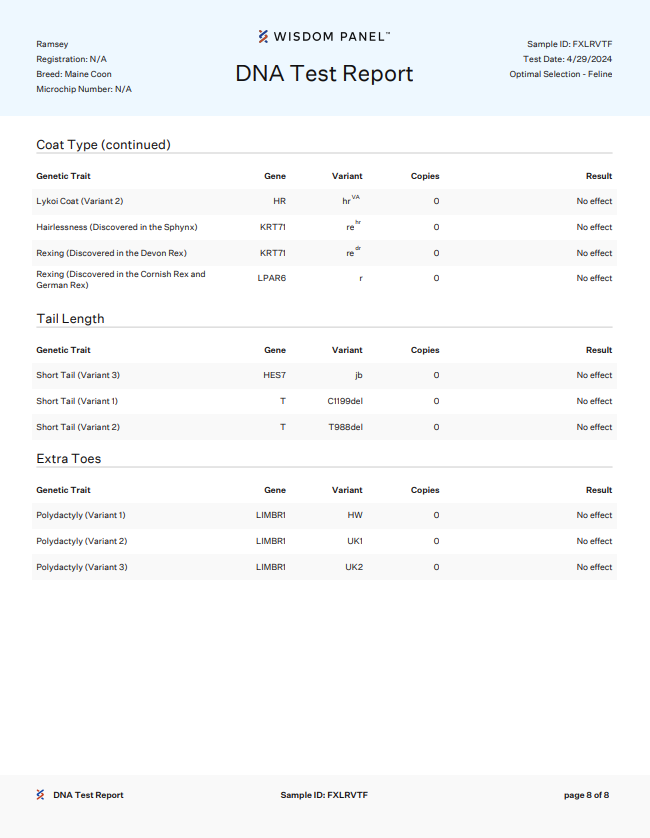The width and height of the screenshot is (650, 838).
Task: Select the 'Polydactyly (Variant 3)' trait
Action: pyautogui.click(x=82, y=567)
